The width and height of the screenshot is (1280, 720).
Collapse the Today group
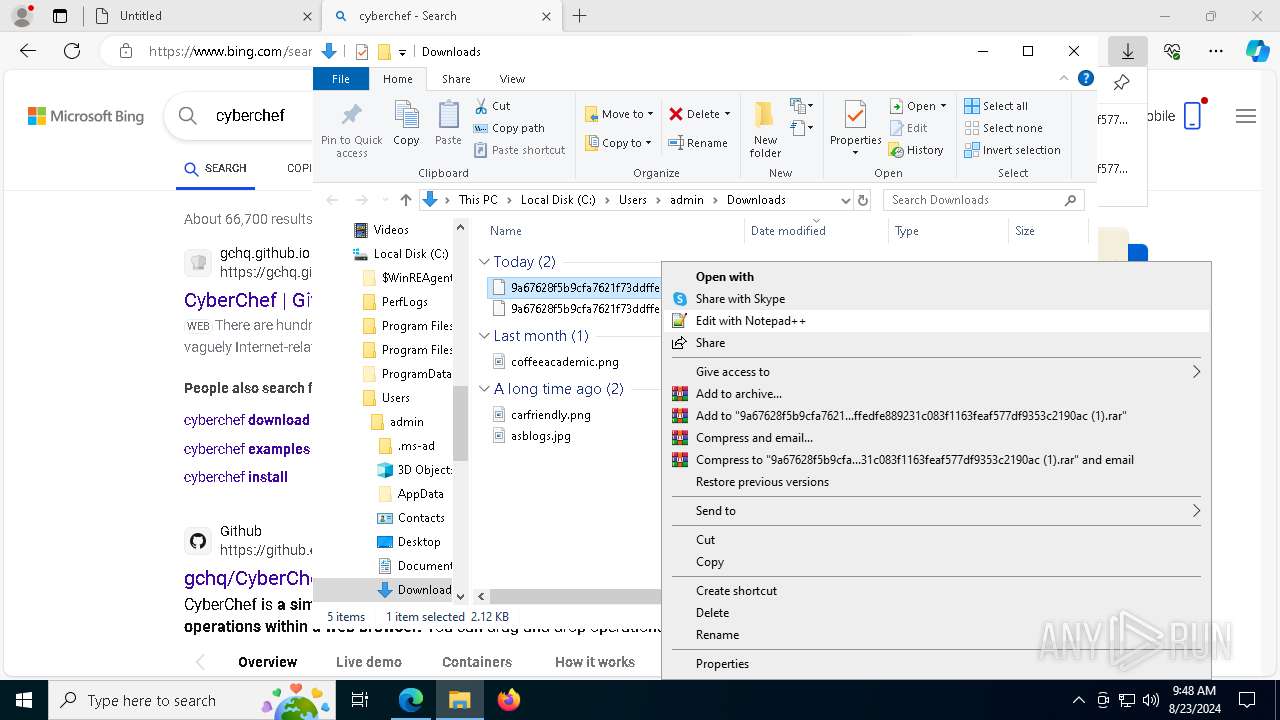coord(485,262)
